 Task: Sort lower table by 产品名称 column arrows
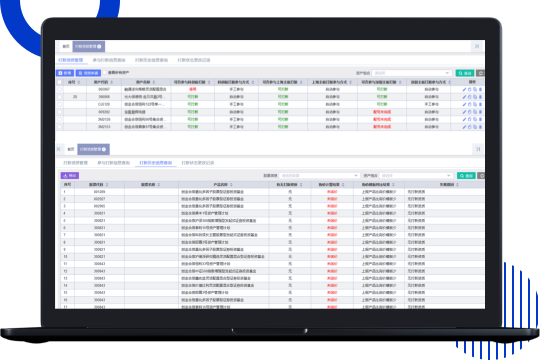(231, 185)
